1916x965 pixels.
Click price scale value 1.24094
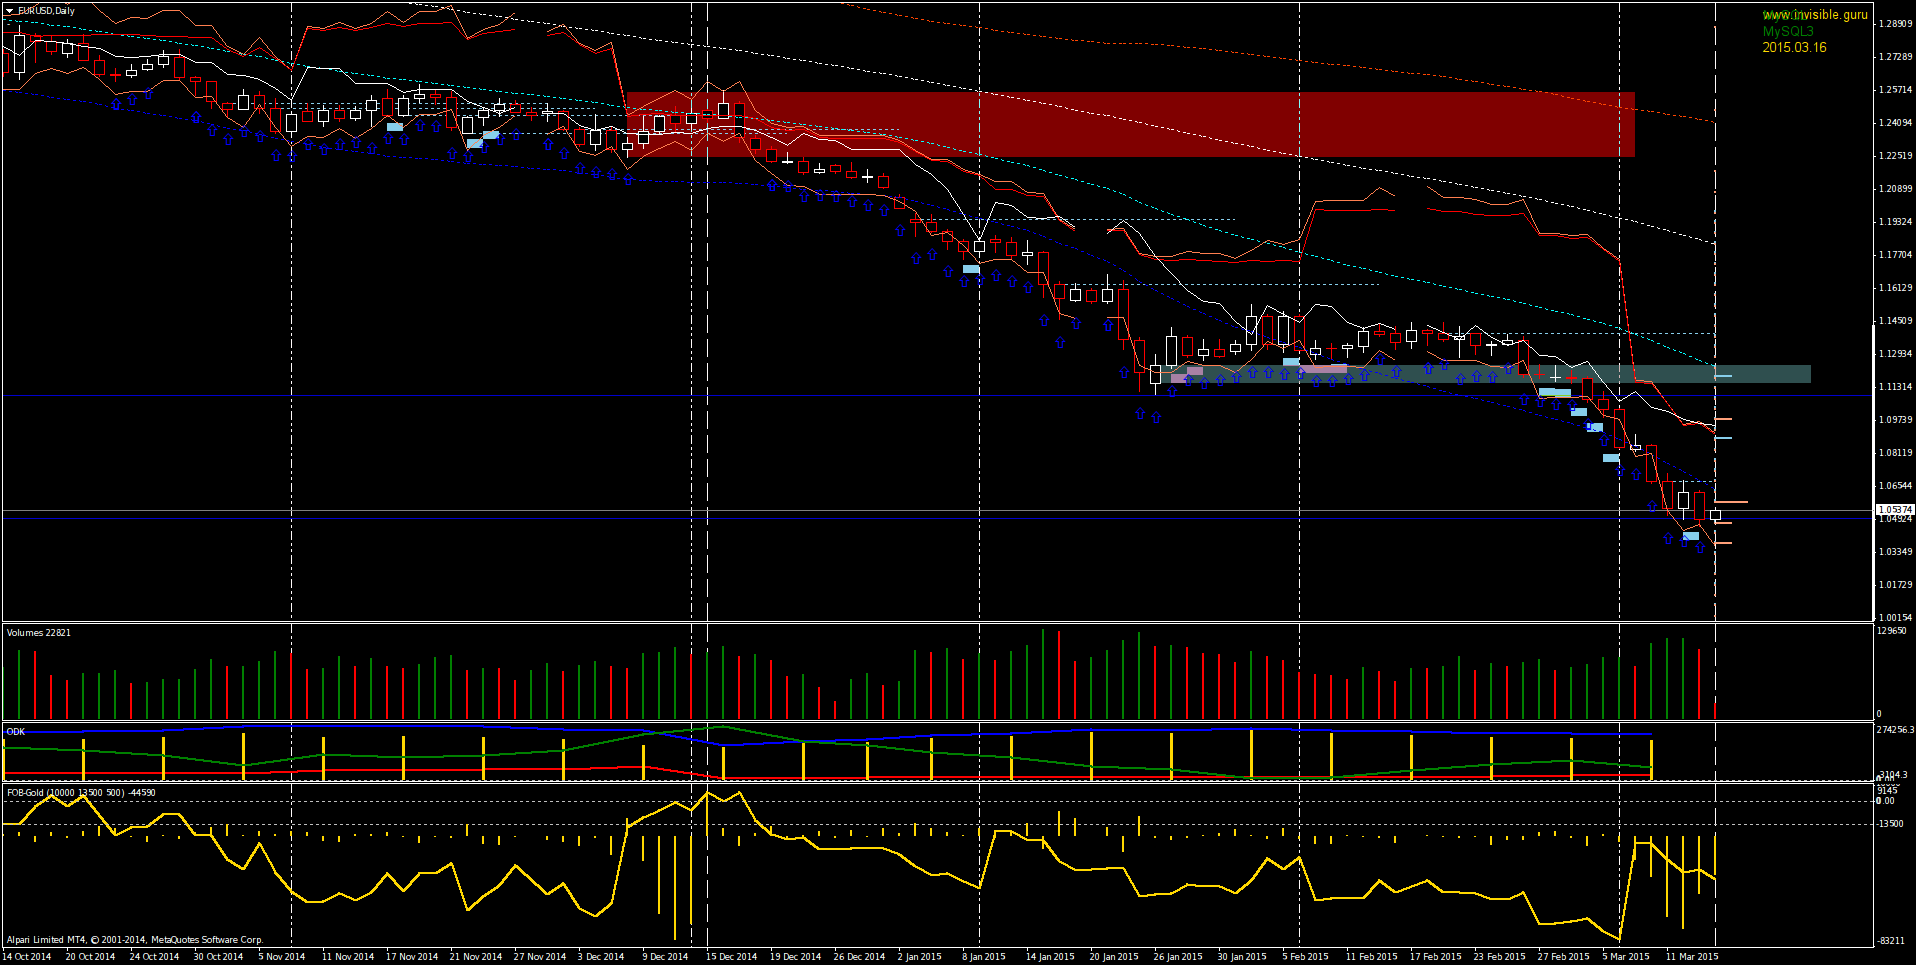[1896, 123]
